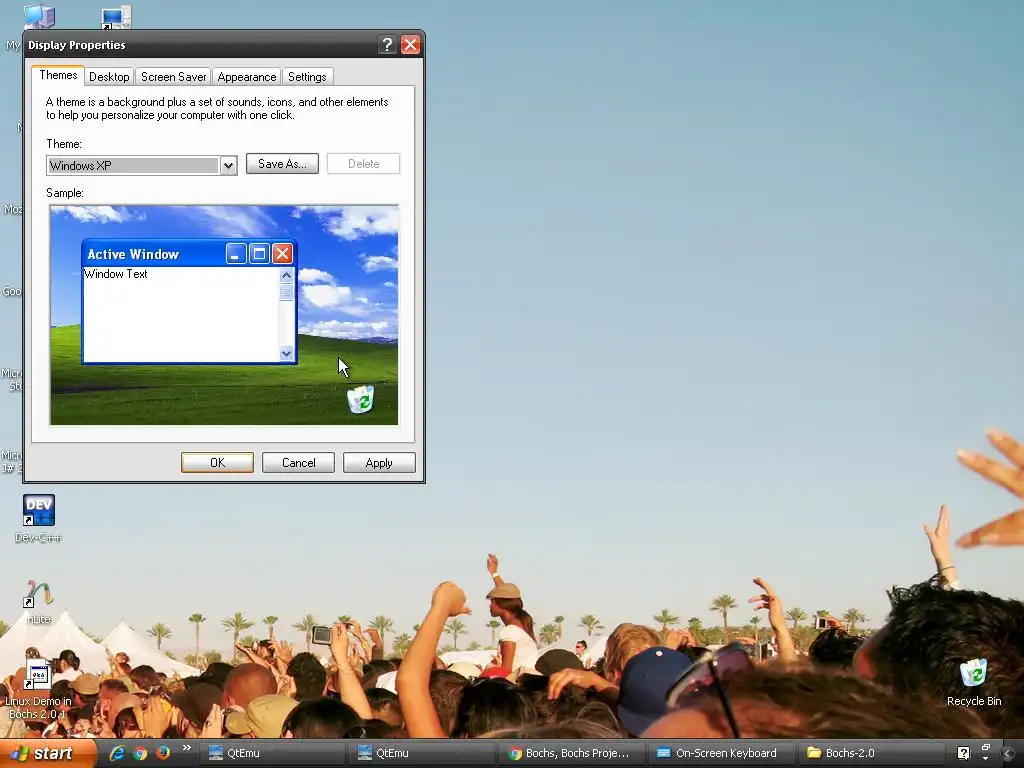Click the restore-window tray icon
Image resolution: width=1024 pixels, height=768 pixels.
[986, 748]
